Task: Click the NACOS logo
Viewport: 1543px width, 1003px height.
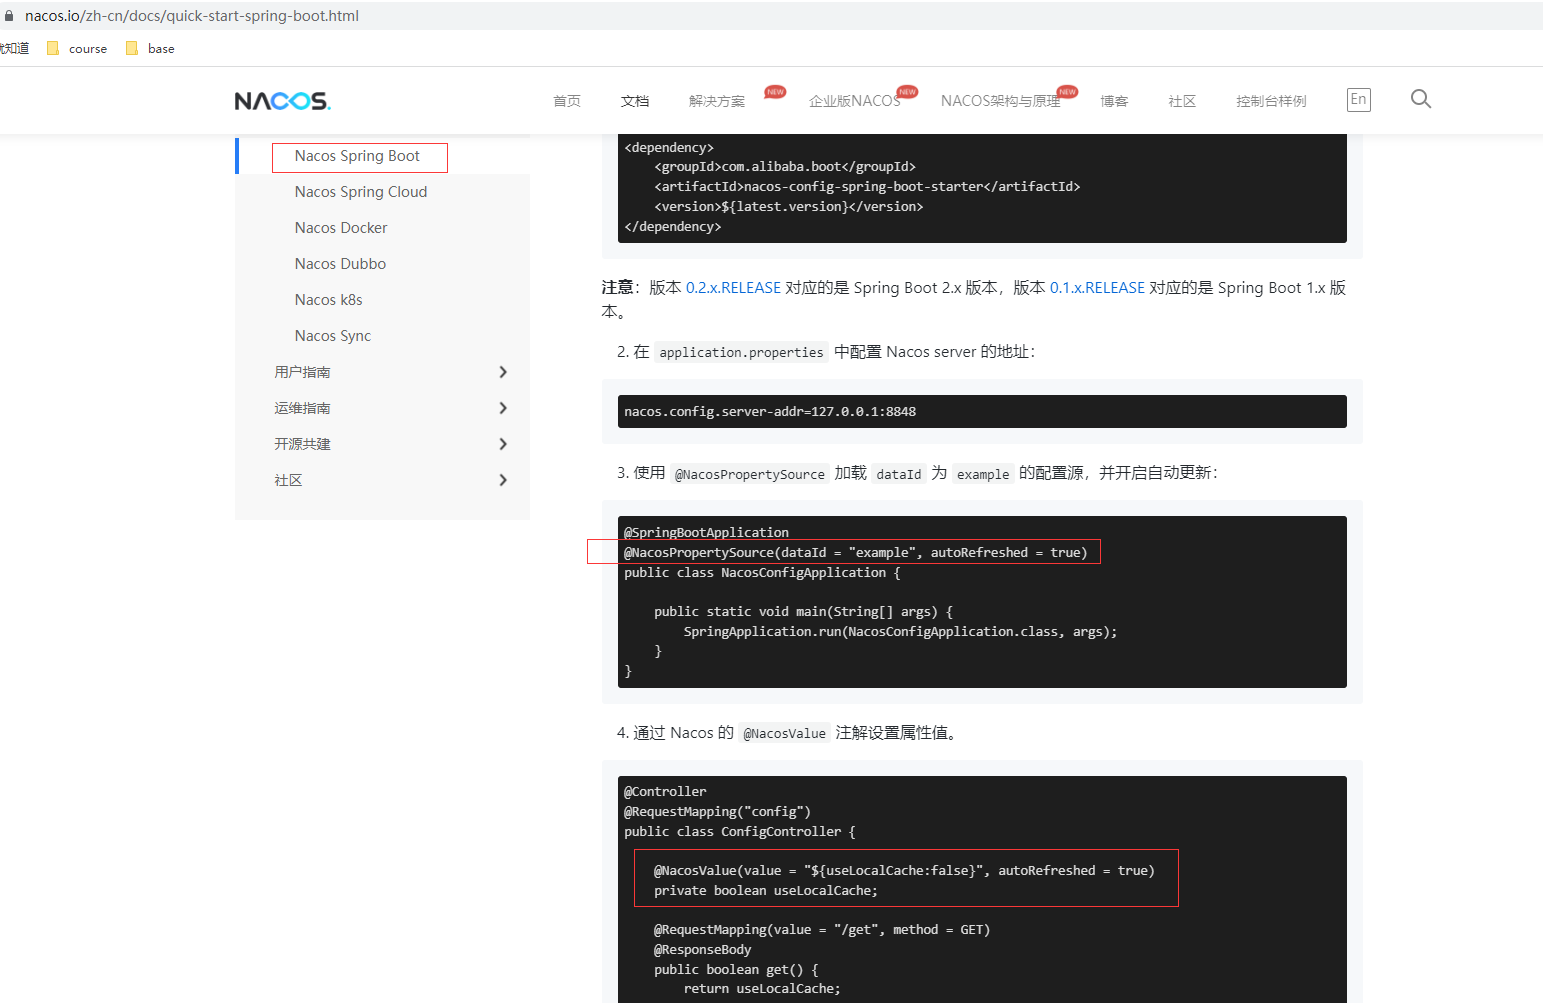Action: click(x=282, y=101)
